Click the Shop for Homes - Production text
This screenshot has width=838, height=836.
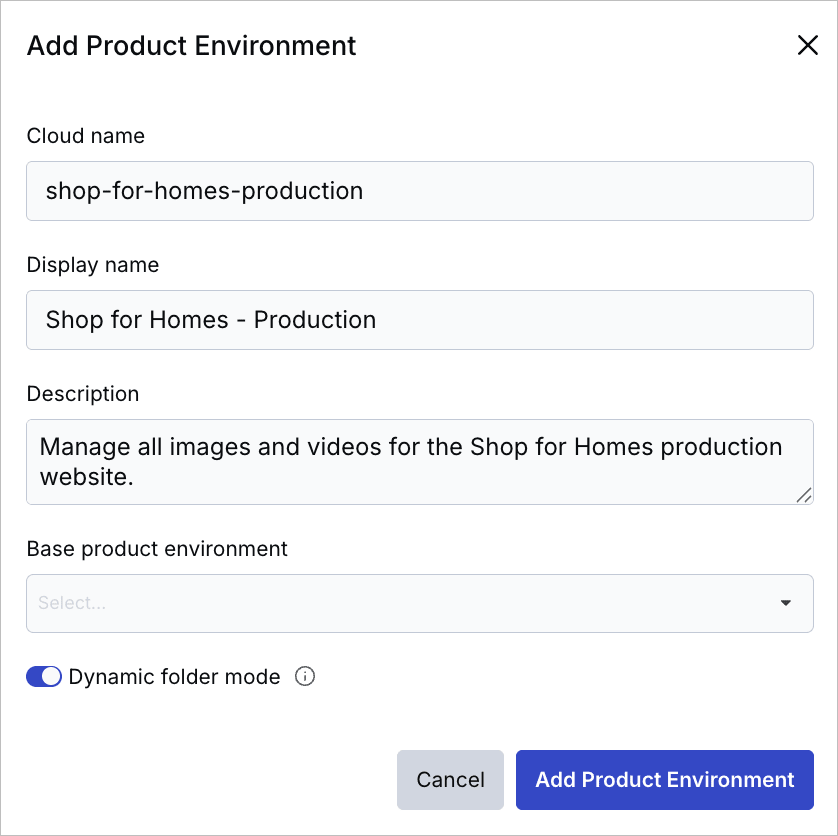[211, 320]
